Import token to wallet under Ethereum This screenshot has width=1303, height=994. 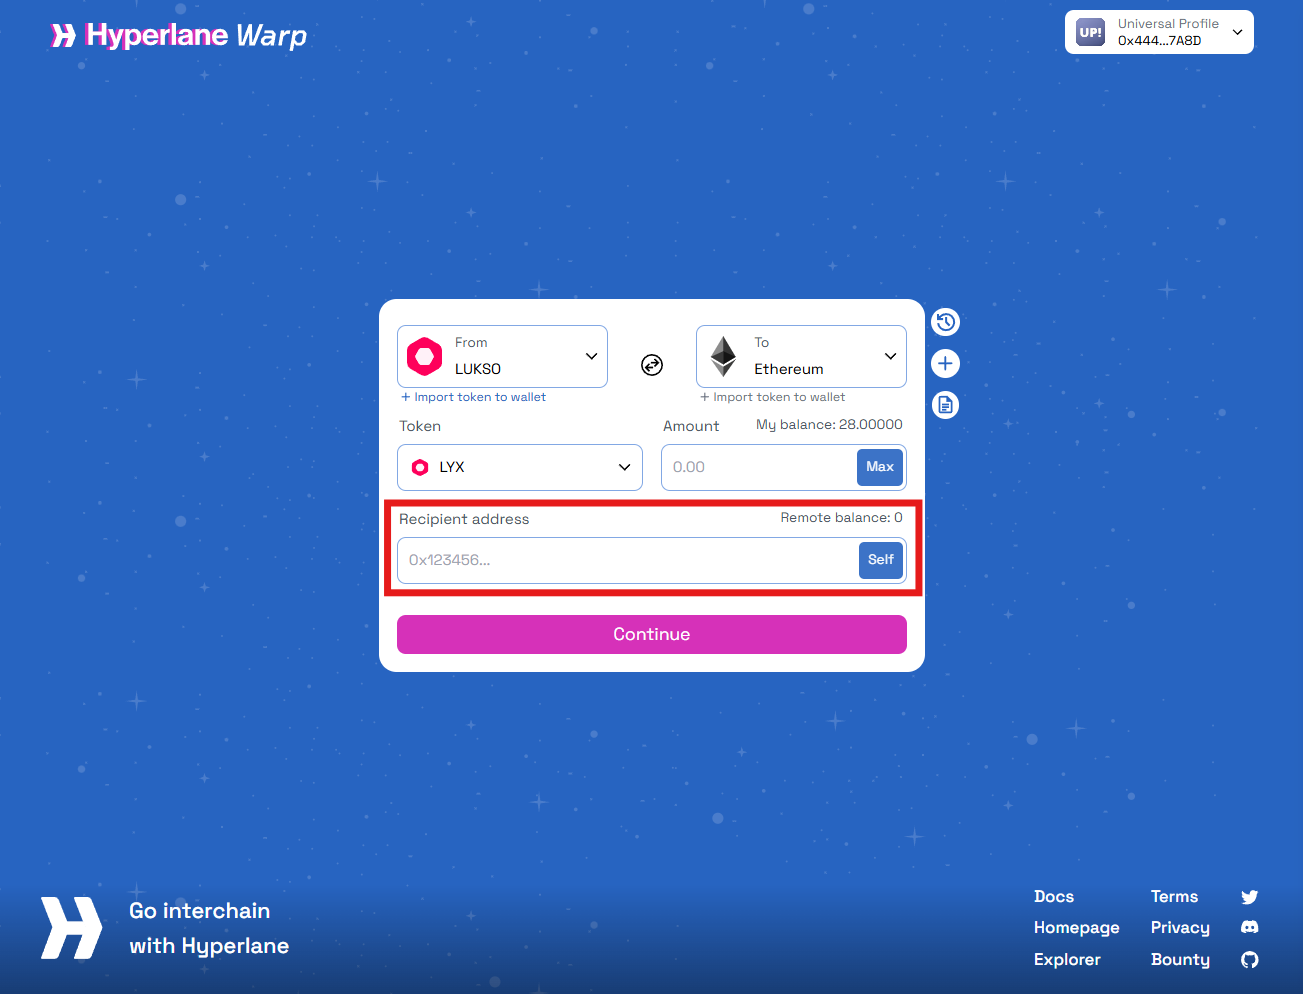772,397
